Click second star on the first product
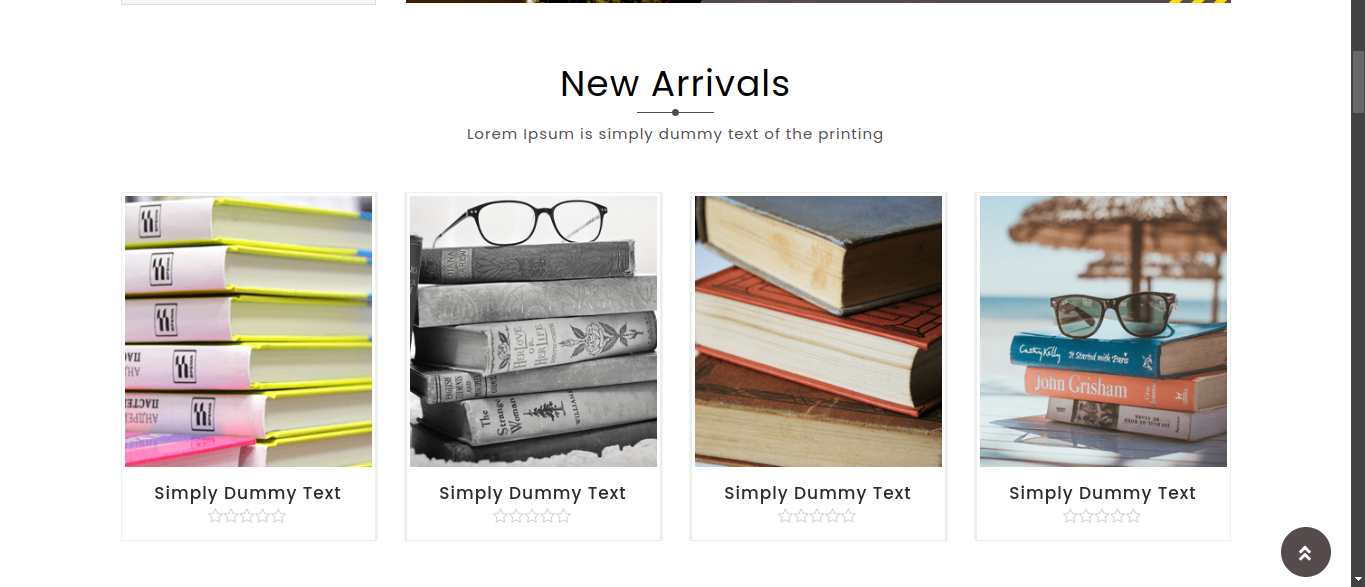The height and width of the screenshot is (587, 1365). click(x=231, y=516)
